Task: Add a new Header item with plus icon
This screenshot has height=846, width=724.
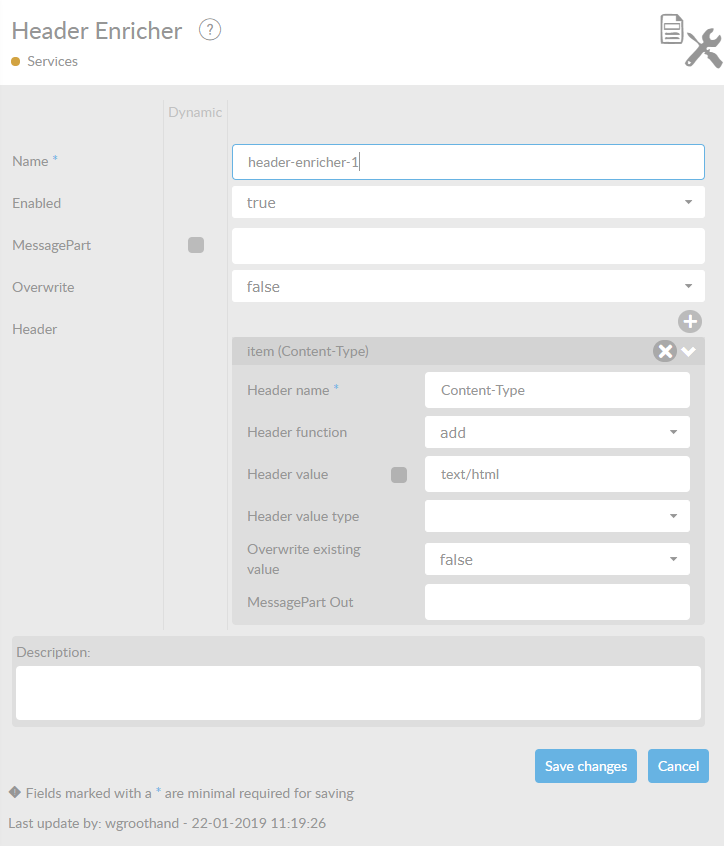Action: [x=690, y=321]
